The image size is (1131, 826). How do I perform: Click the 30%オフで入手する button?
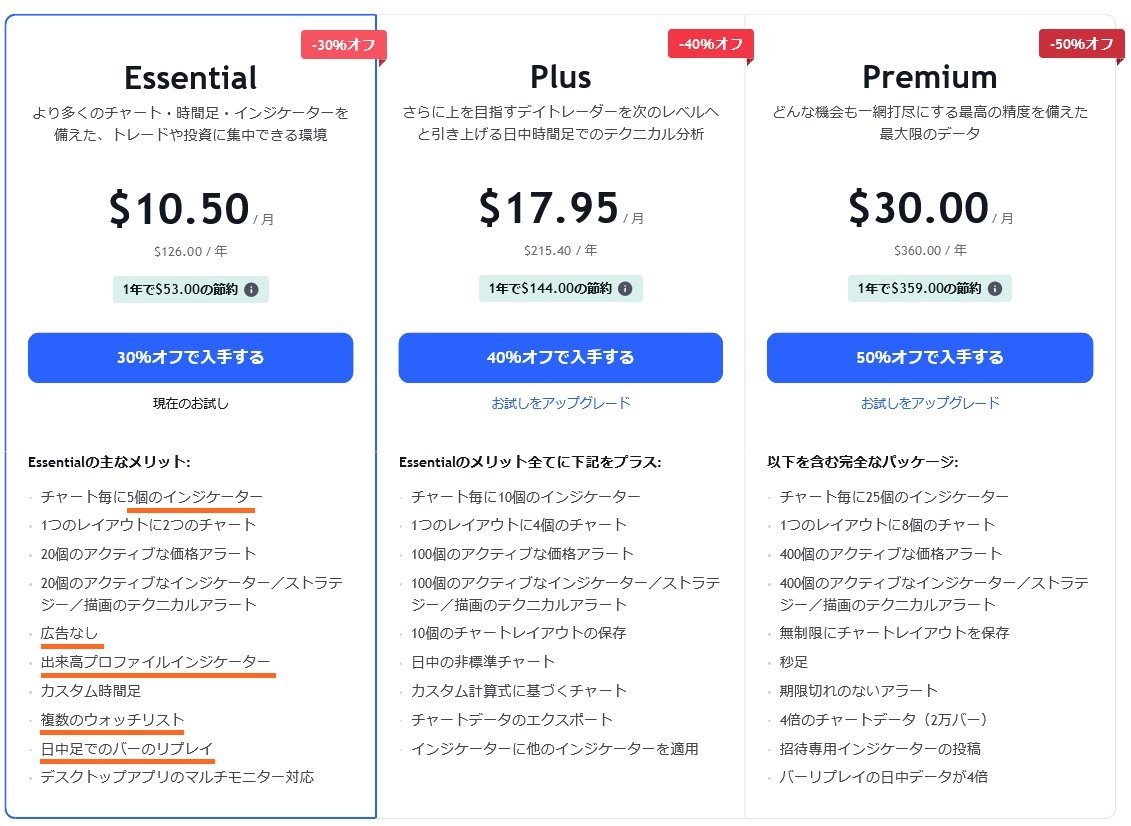pos(191,358)
